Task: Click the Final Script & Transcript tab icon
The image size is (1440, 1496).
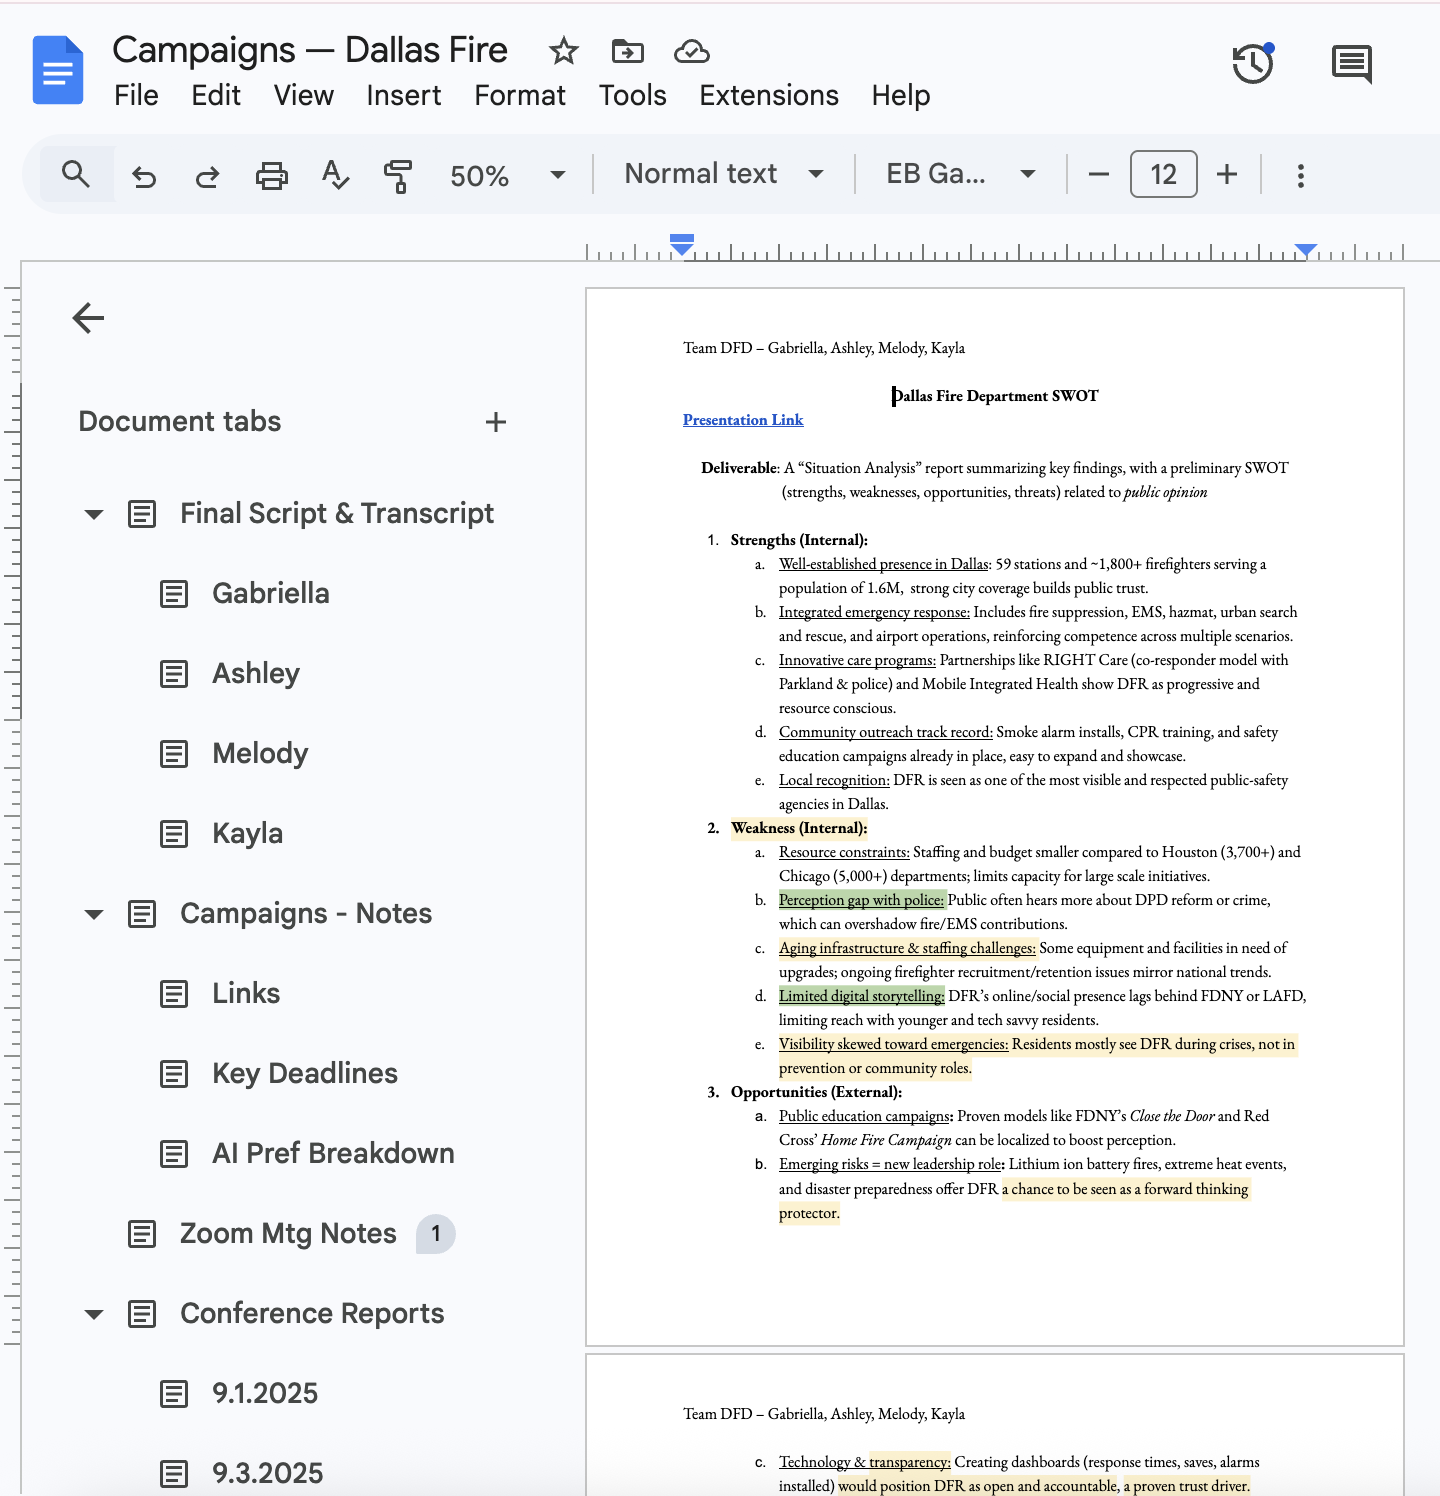Action: tap(142, 514)
